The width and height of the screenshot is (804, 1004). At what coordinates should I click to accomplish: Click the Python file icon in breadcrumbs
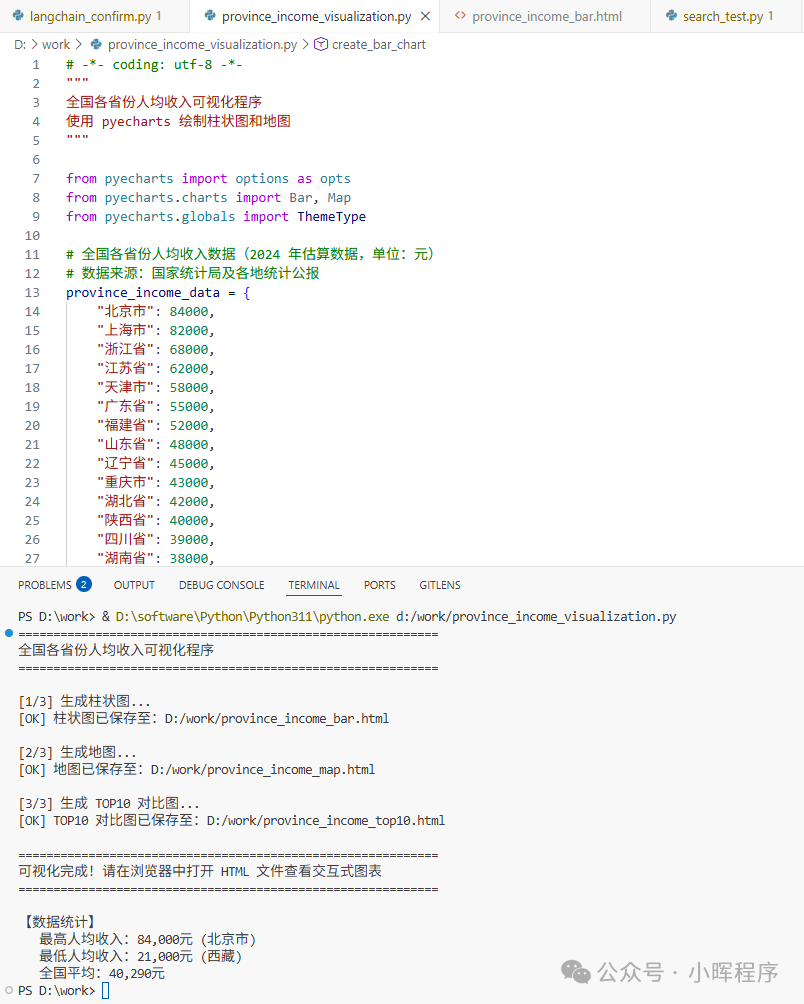point(96,45)
